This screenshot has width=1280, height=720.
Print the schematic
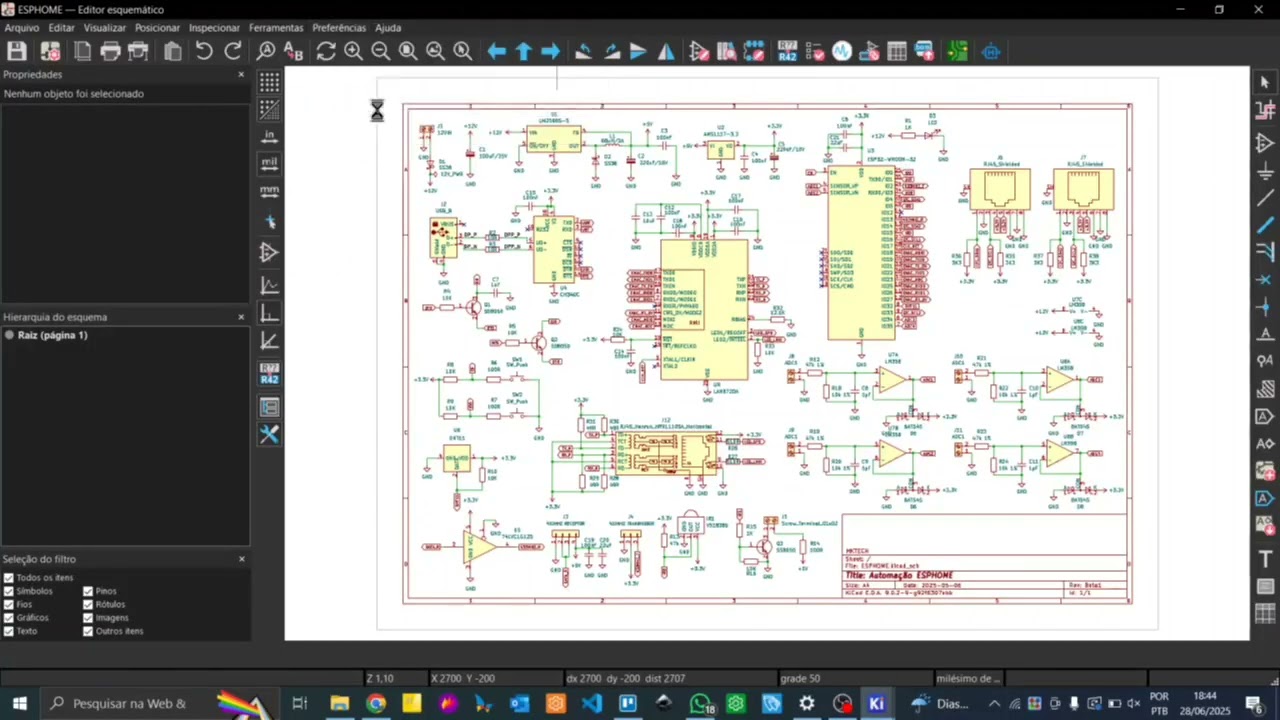pos(110,51)
